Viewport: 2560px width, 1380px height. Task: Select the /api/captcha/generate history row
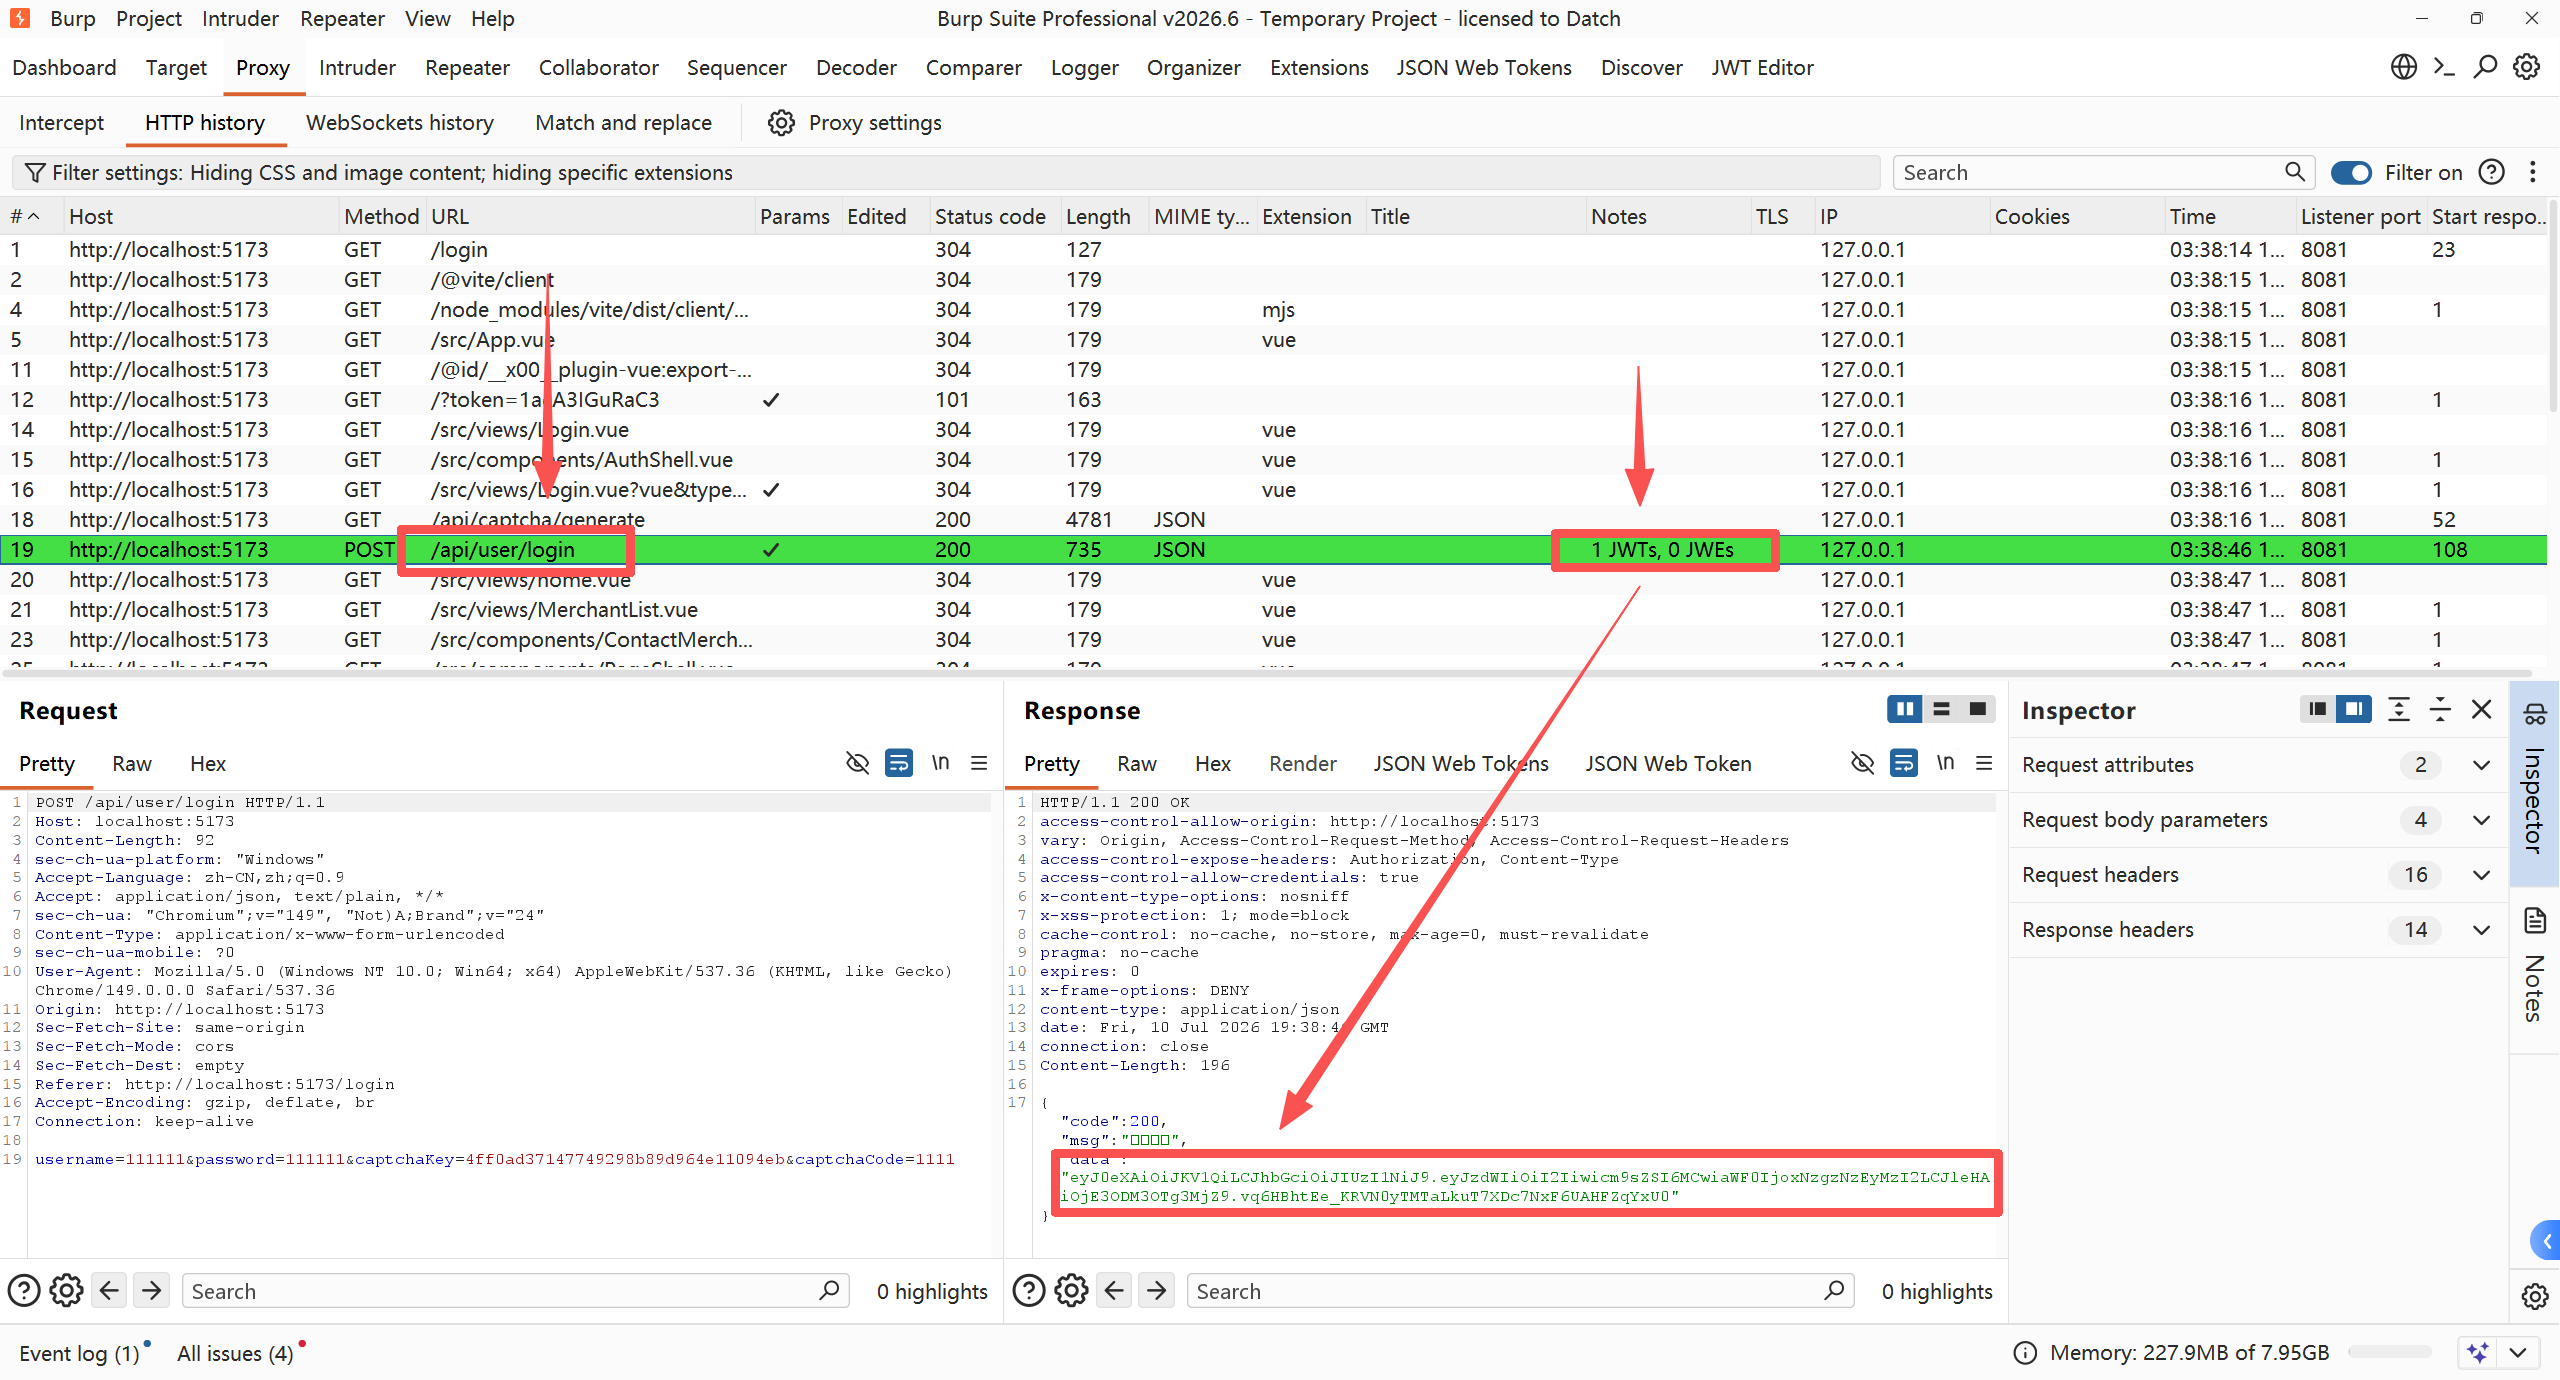1273,520
